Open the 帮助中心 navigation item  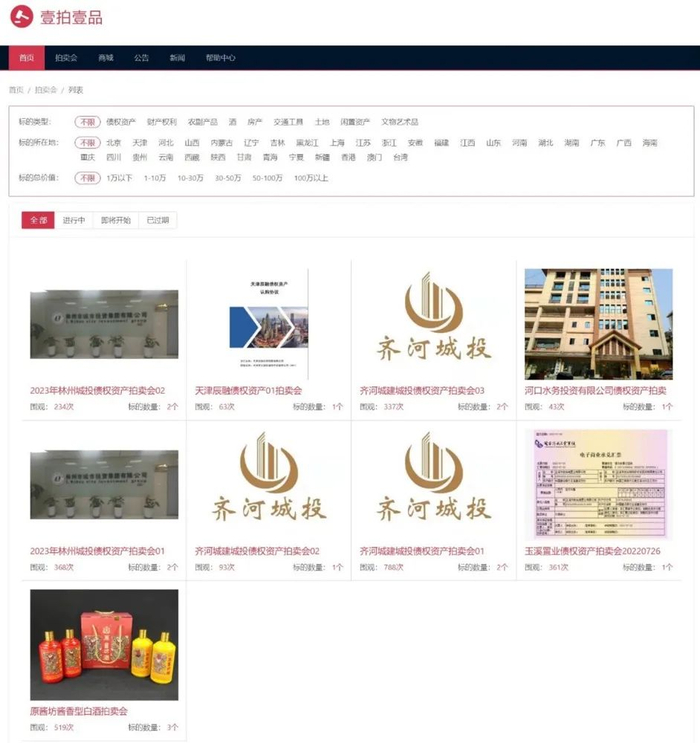[220, 58]
